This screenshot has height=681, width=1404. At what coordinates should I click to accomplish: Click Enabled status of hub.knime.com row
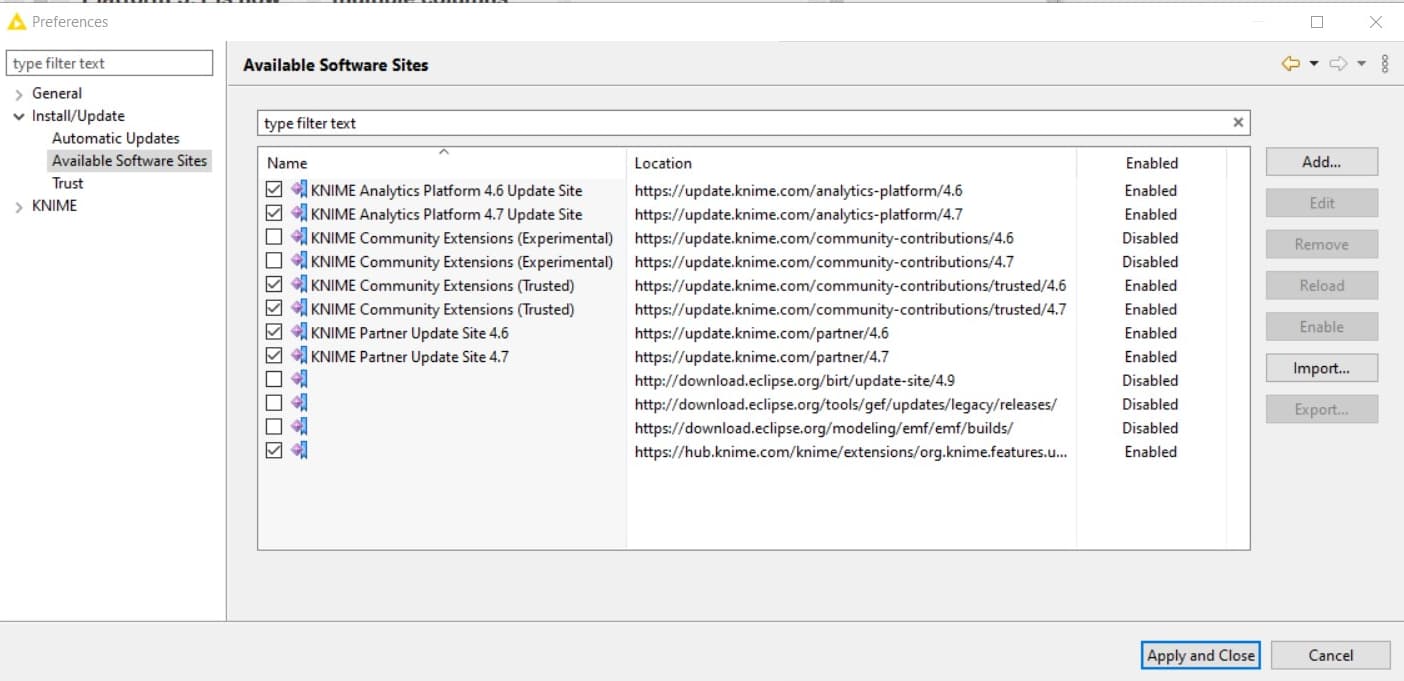[x=1150, y=451]
